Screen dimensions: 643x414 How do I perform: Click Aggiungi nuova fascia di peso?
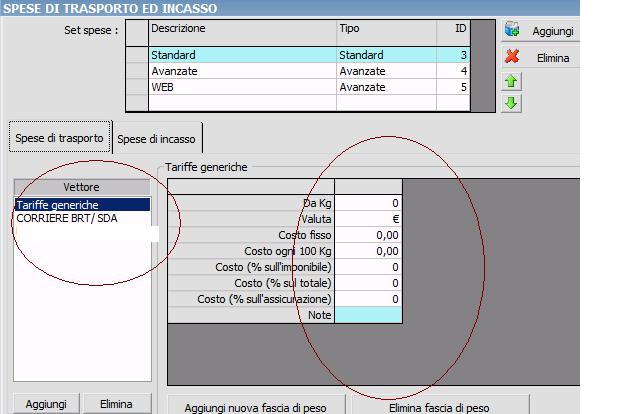coord(255,407)
